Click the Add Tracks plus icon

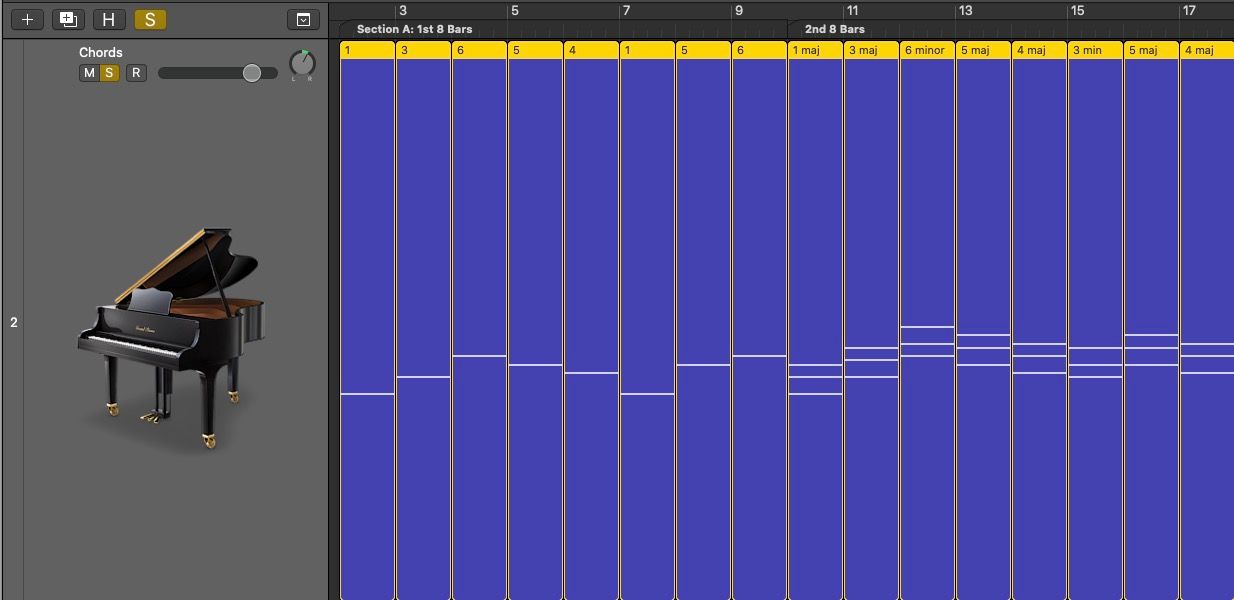[26, 19]
